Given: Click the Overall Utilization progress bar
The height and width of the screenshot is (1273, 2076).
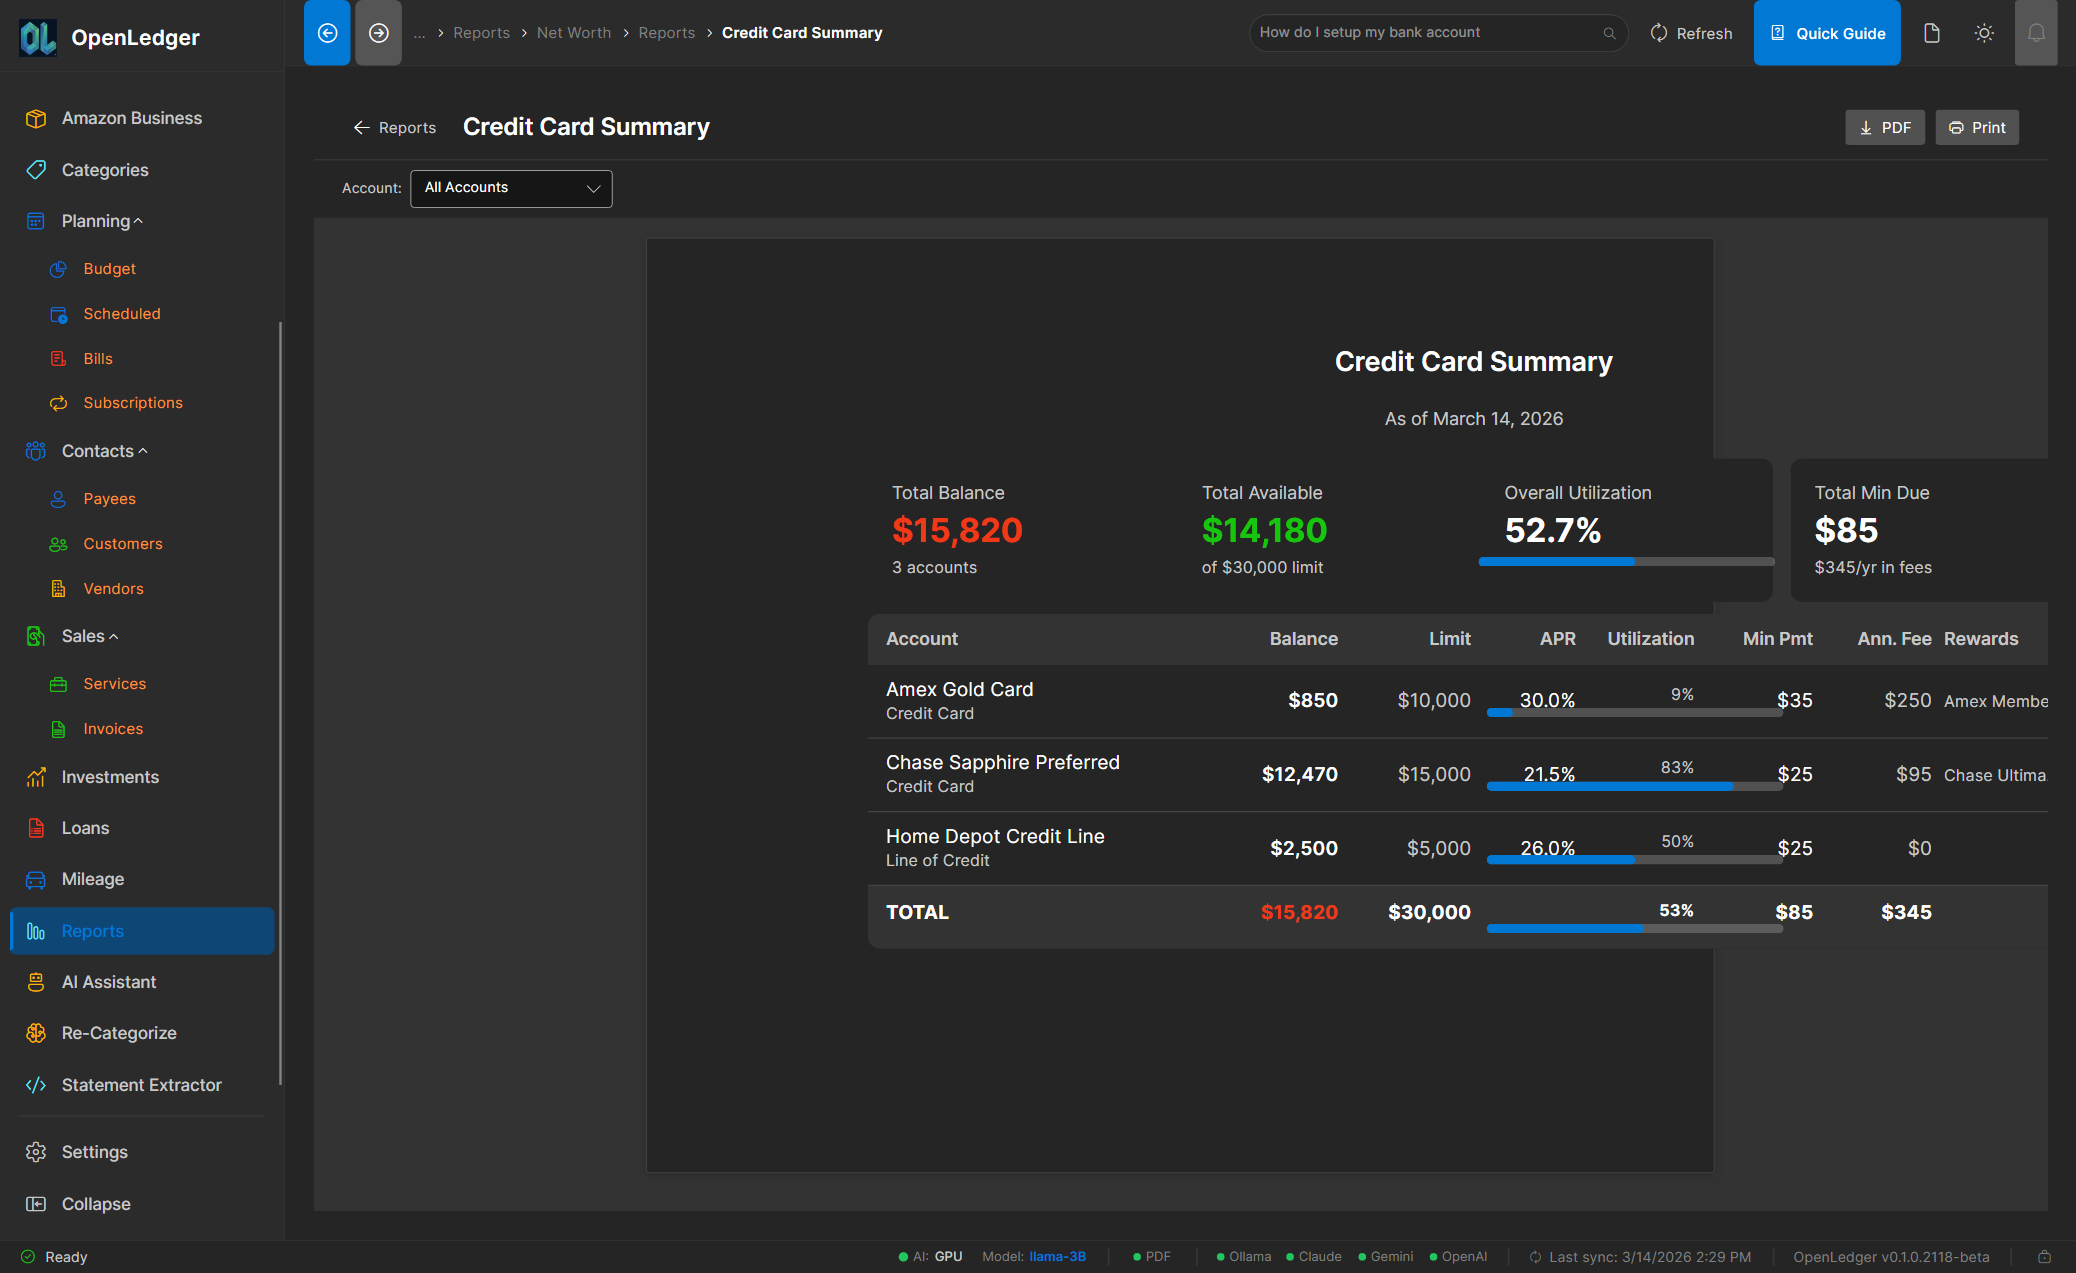Looking at the screenshot, I should [1624, 561].
